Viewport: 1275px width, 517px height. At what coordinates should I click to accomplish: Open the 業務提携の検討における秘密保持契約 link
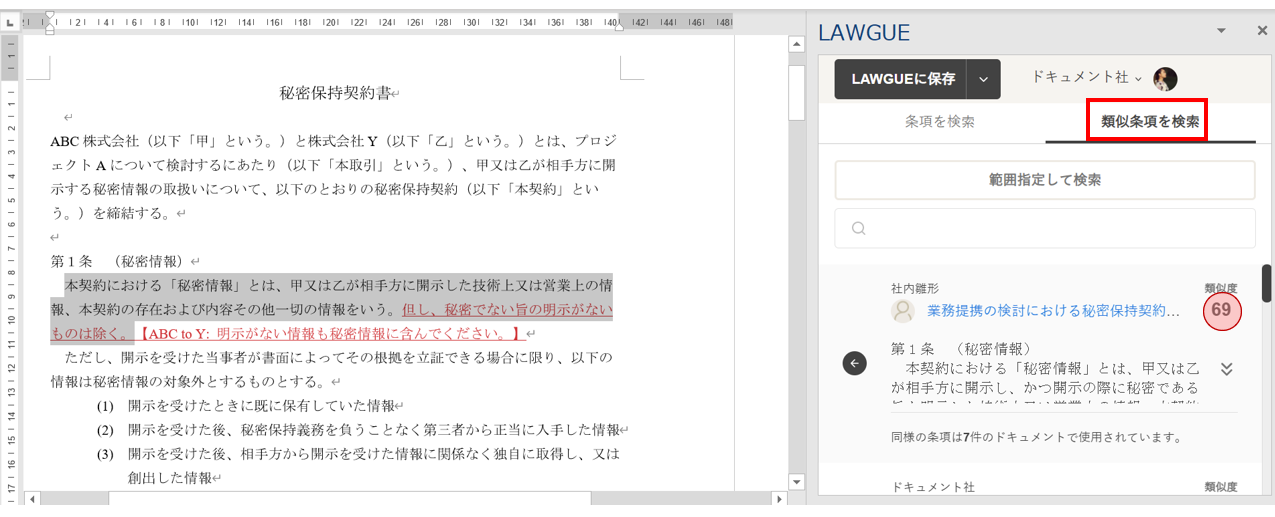click(1046, 311)
